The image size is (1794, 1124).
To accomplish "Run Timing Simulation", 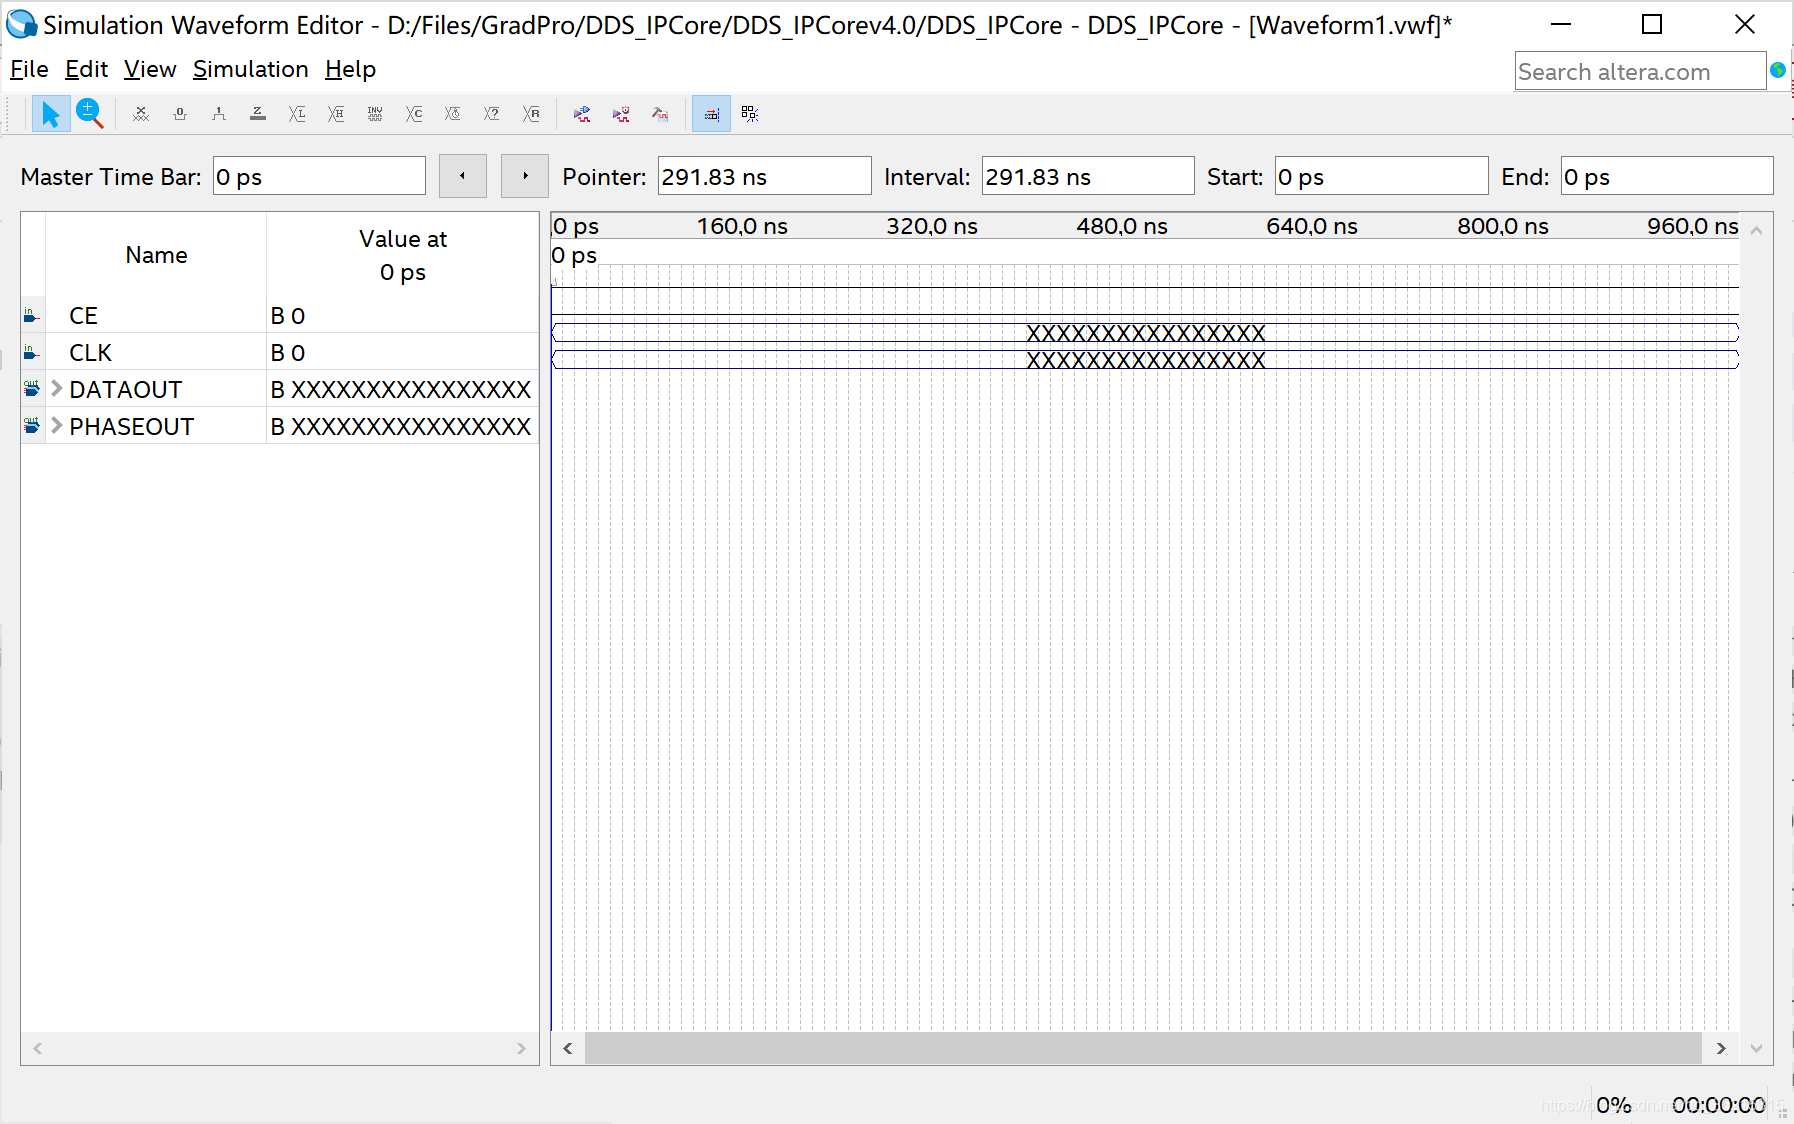I will click(x=621, y=114).
